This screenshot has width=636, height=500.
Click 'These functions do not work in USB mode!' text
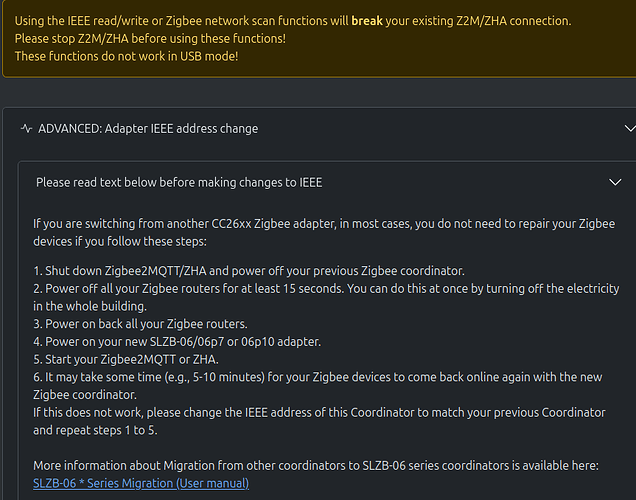click(126, 56)
